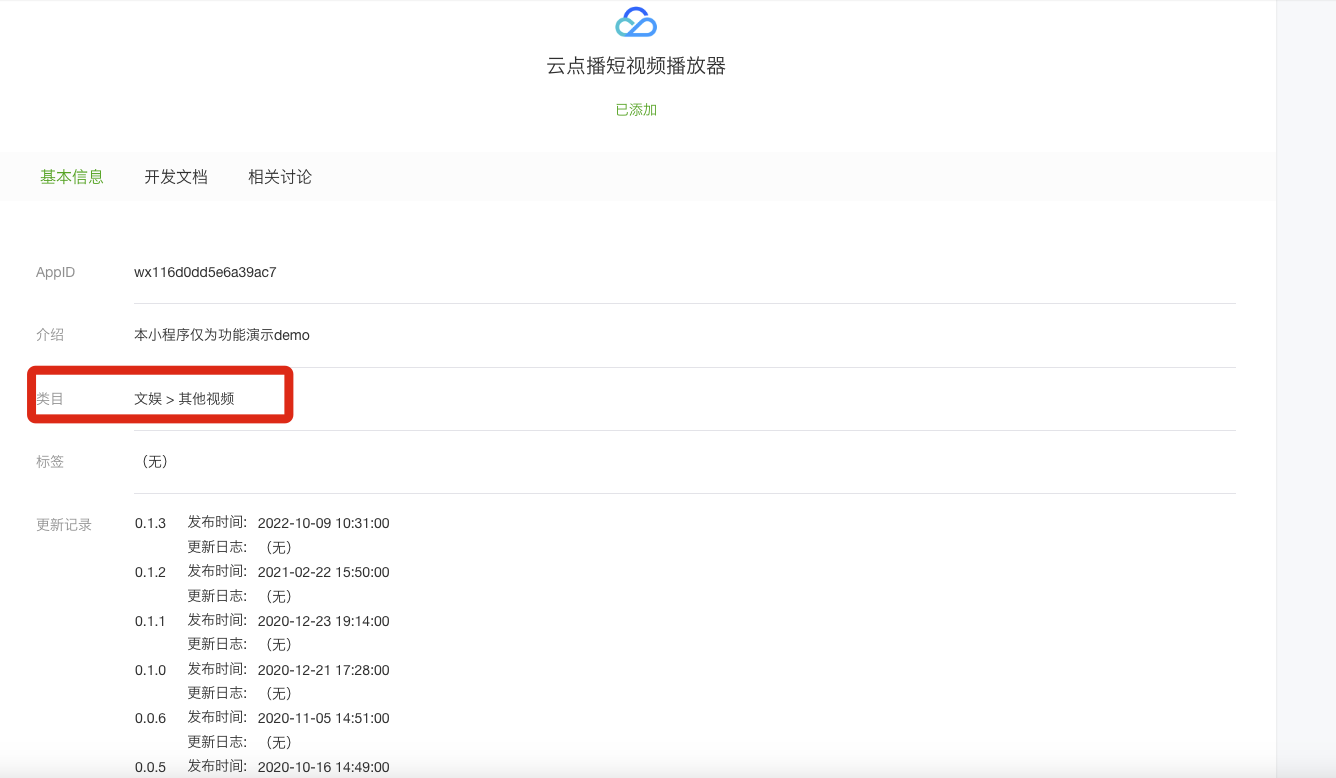1336x778 pixels.
Task: Click version number 0.1.3
Action: pos(150,523)
